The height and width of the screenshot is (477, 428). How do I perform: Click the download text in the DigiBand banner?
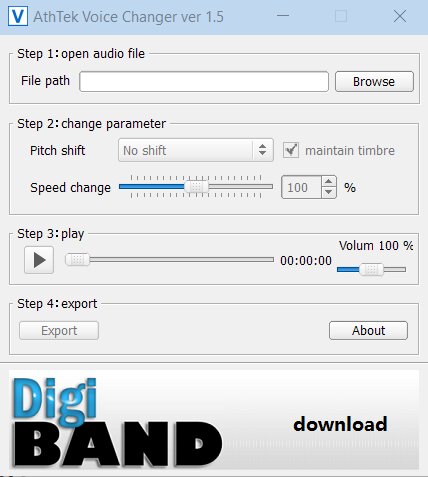coord(340,424)
